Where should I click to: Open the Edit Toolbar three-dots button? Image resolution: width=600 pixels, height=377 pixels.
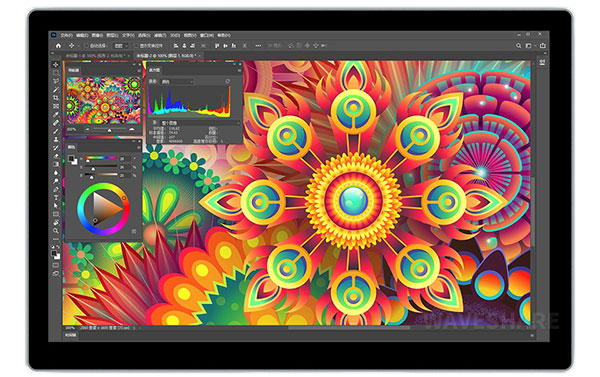coord(56,239)
